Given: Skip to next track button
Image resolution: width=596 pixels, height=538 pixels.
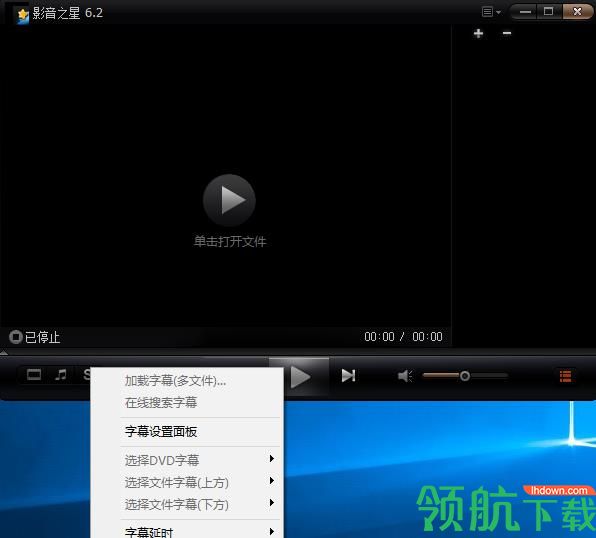Looking at the screenshot, I should (x=348, y=376).
